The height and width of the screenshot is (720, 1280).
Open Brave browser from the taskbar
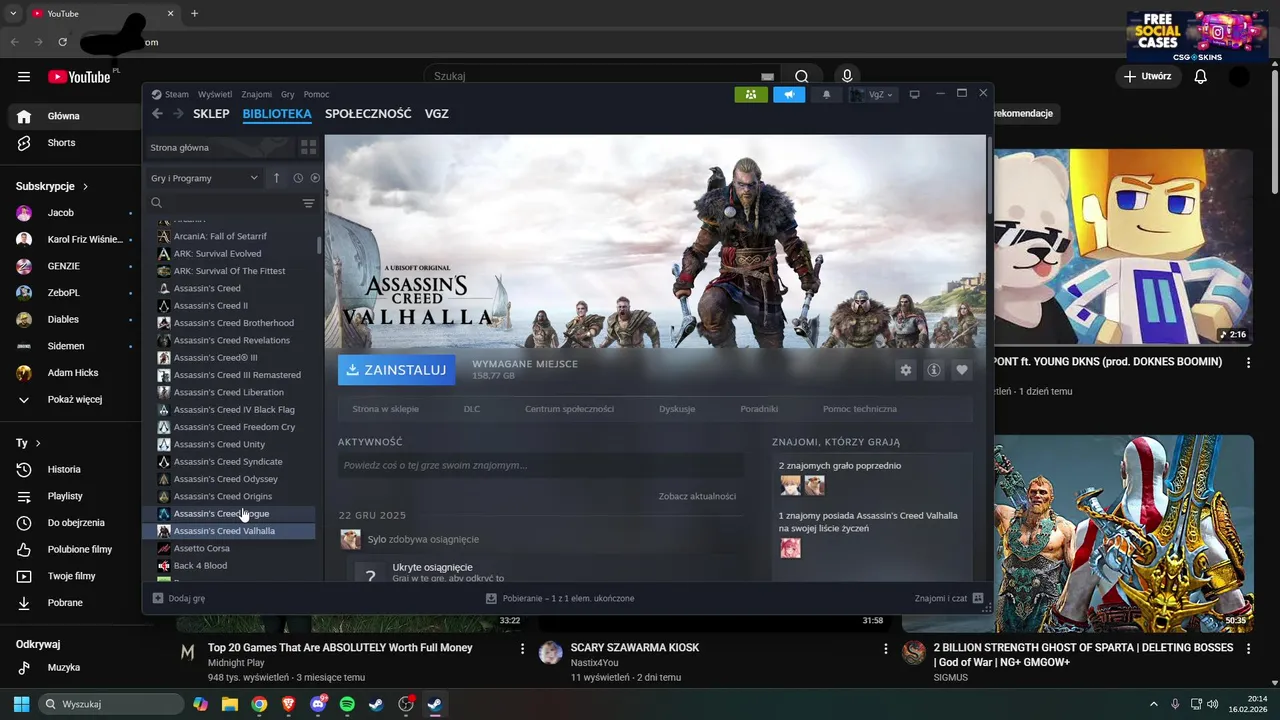pyautogui.click(x=288, y=704)
